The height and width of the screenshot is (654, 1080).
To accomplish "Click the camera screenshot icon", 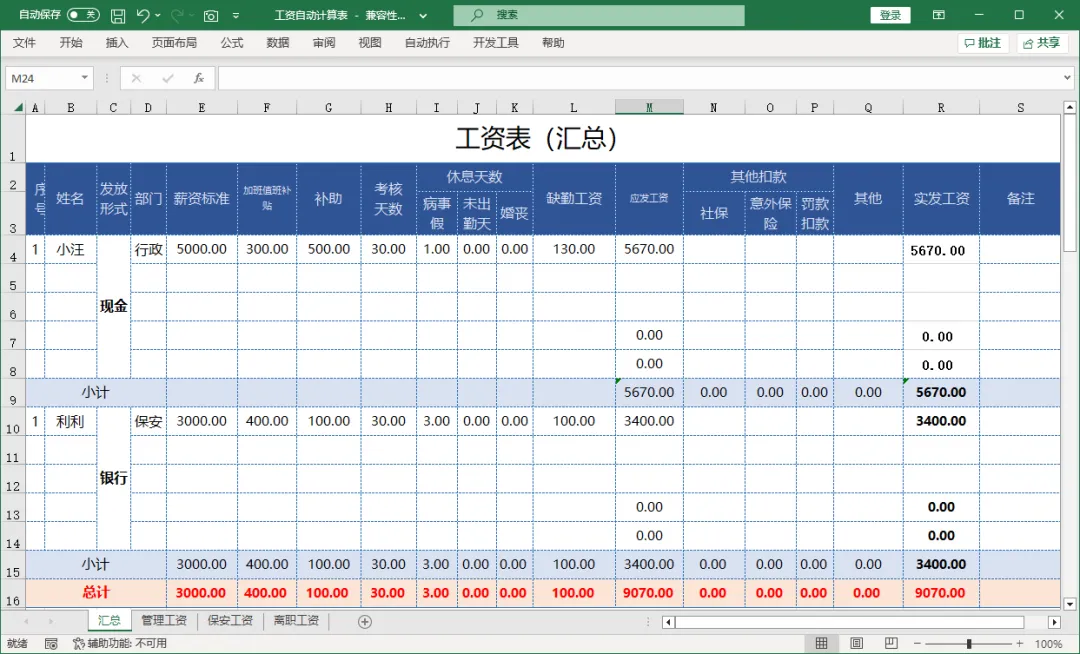I will click(211, 15).
